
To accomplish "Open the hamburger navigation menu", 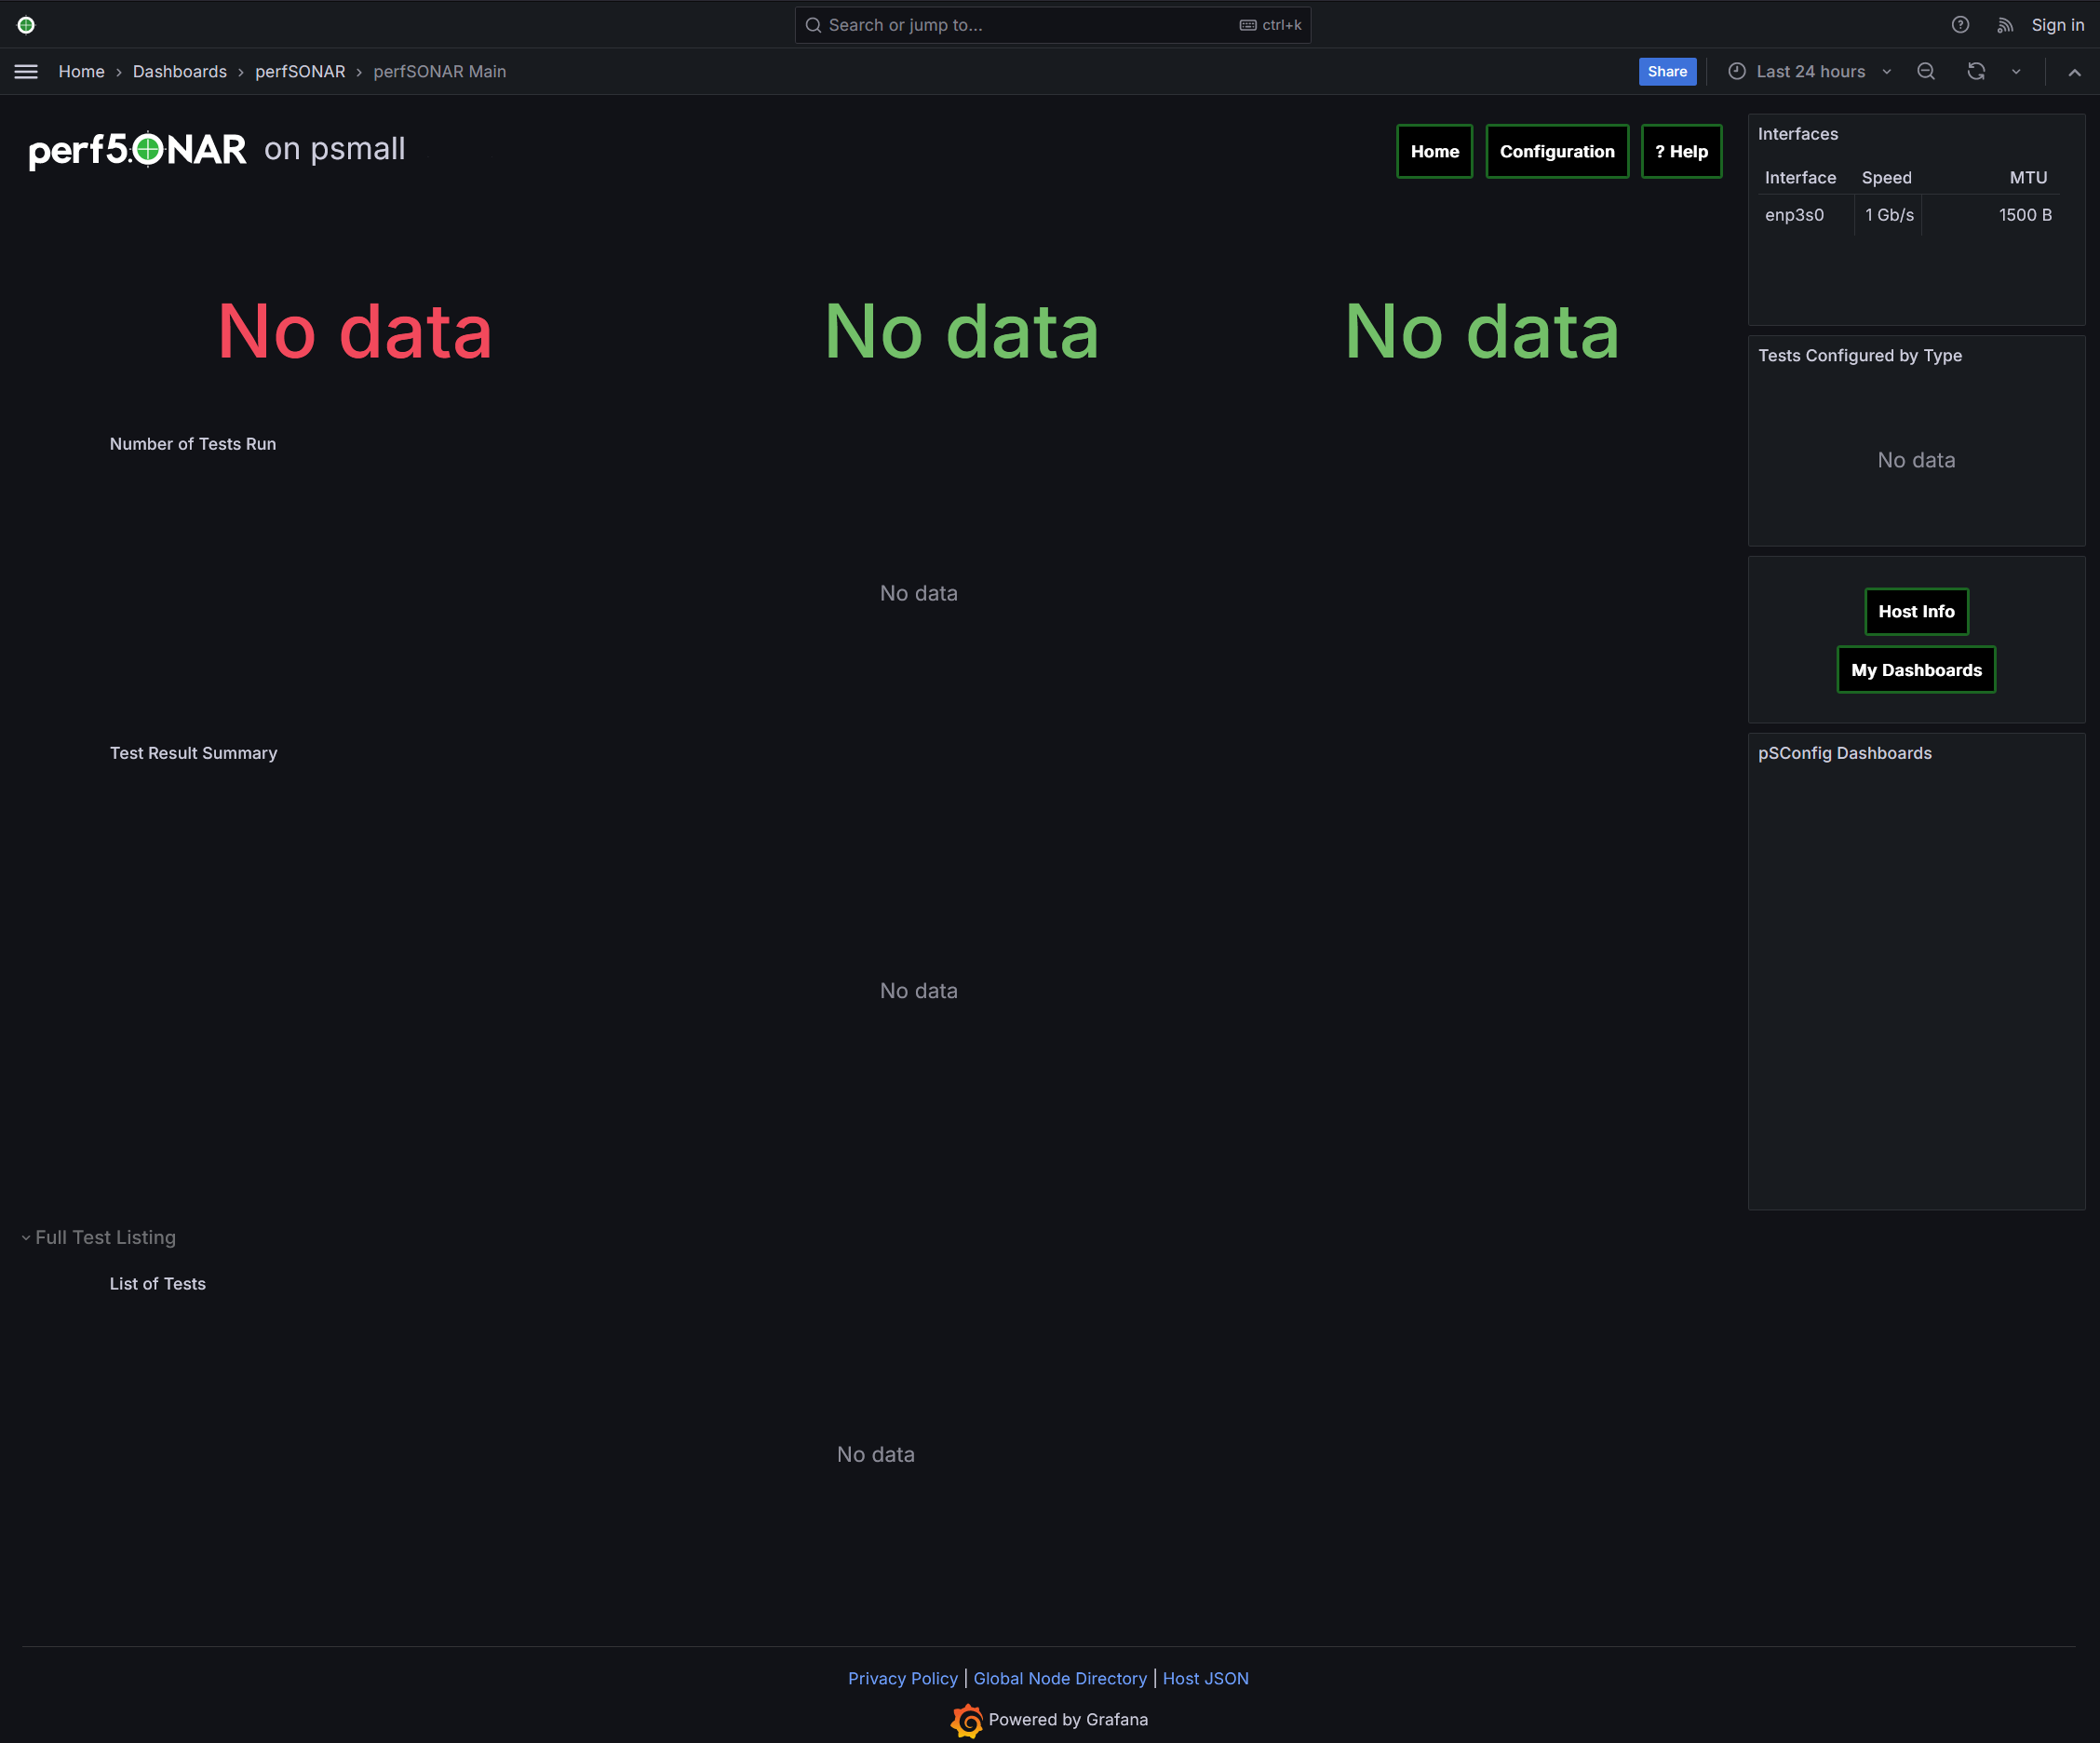I will 26,72.
